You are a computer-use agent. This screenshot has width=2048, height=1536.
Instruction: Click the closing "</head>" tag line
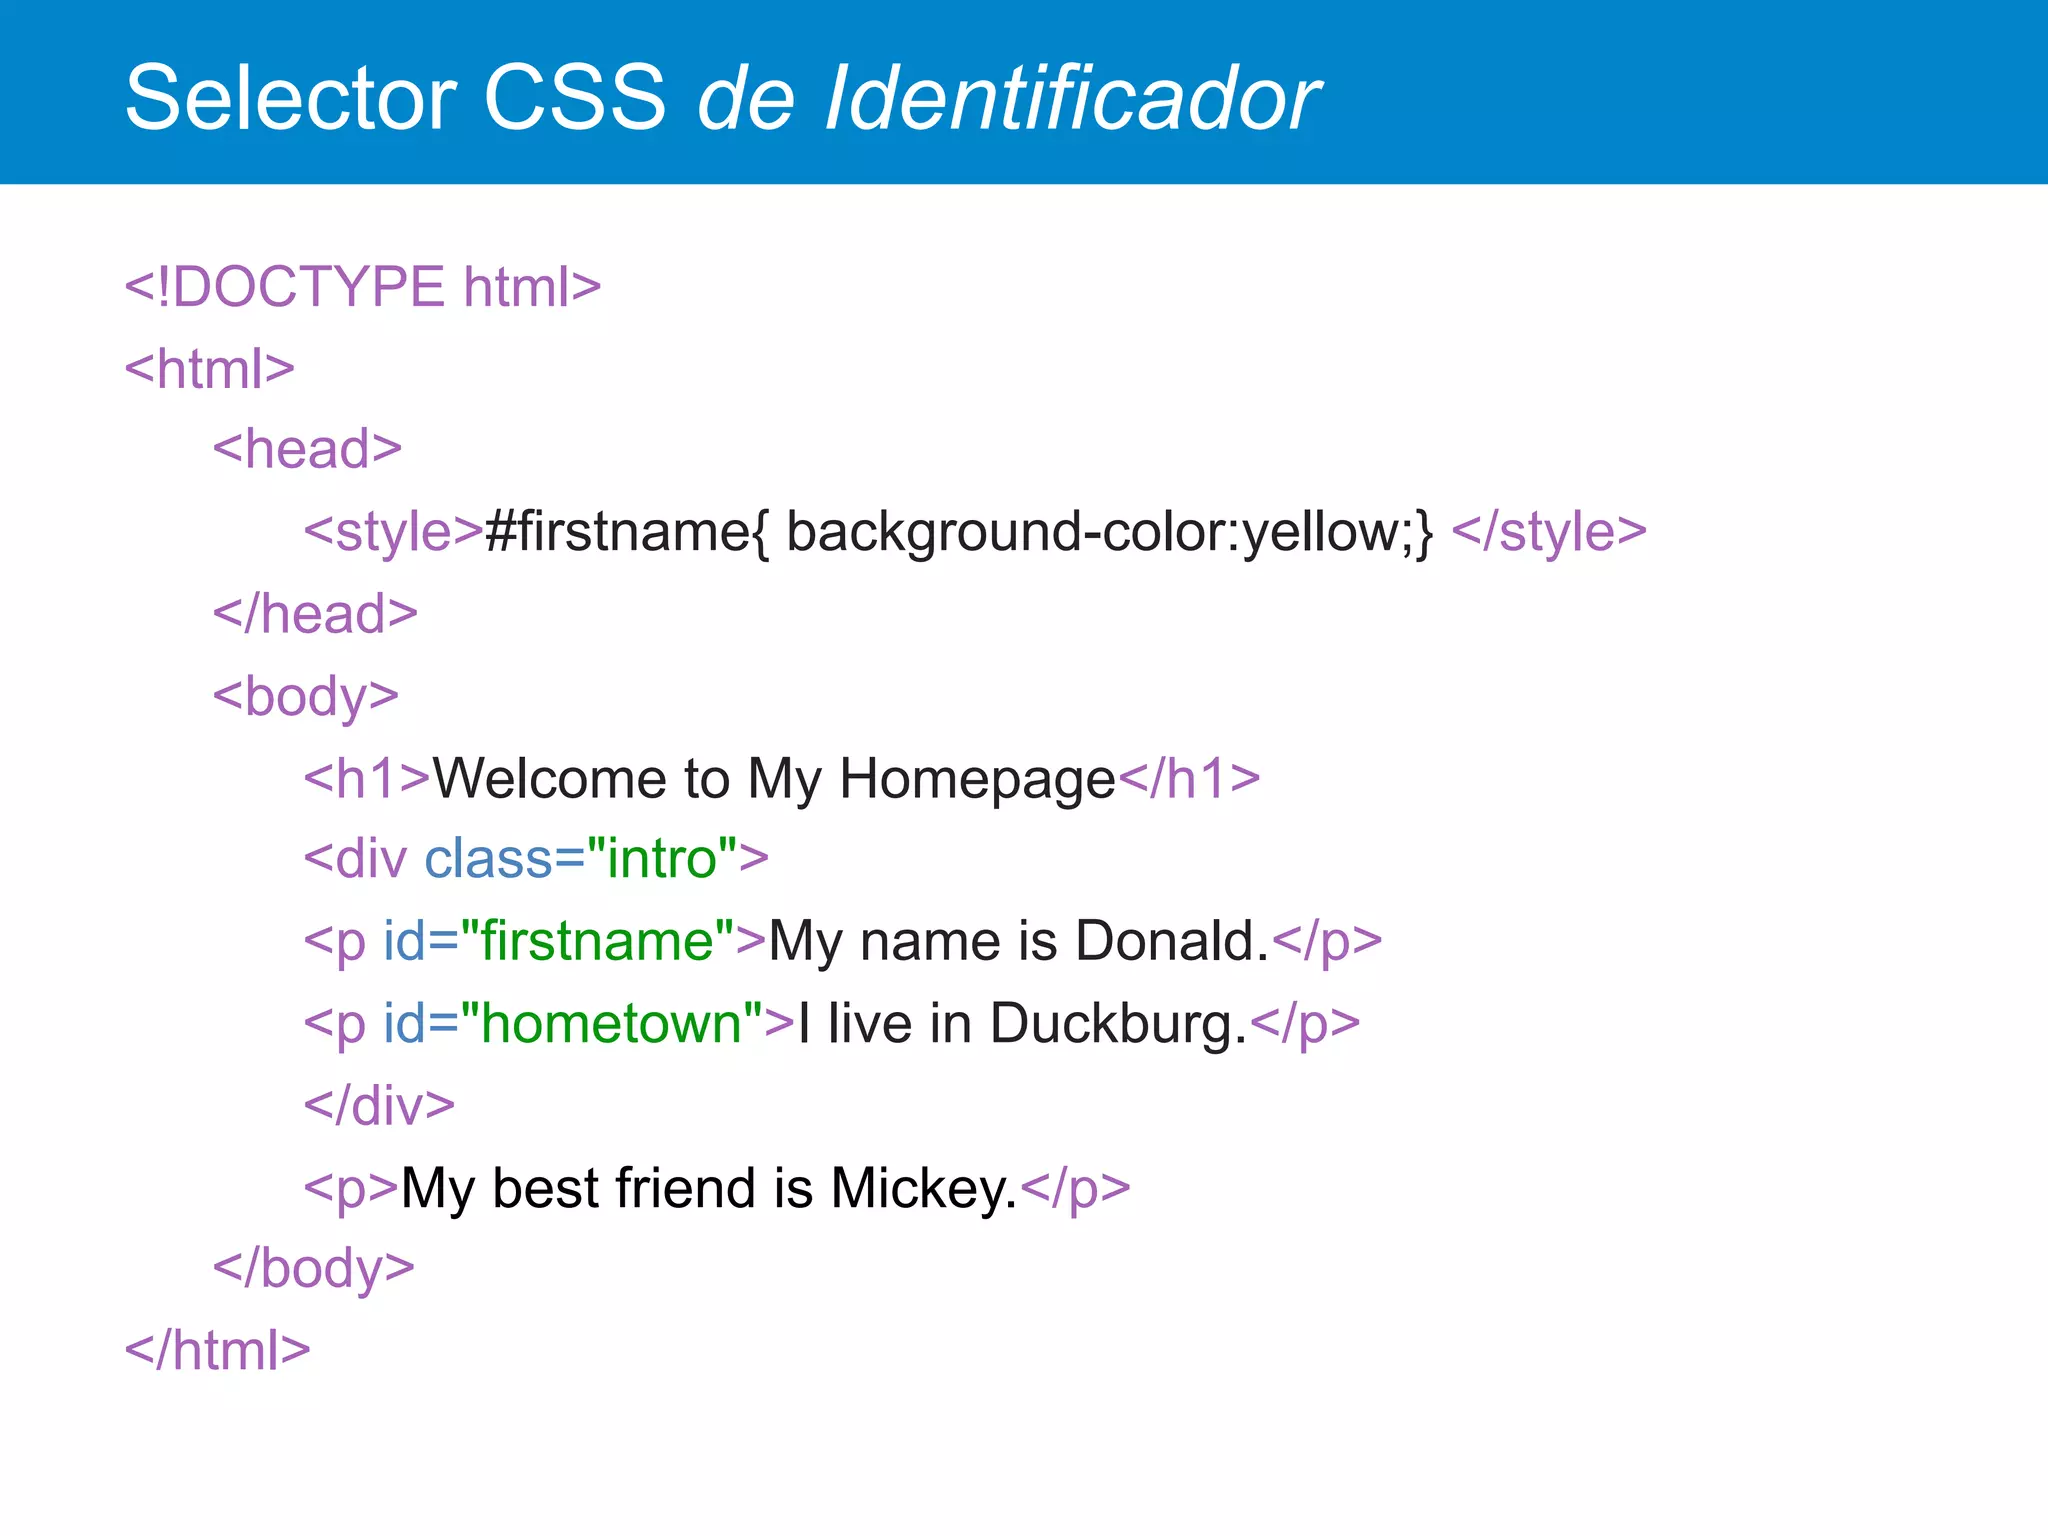315,614
